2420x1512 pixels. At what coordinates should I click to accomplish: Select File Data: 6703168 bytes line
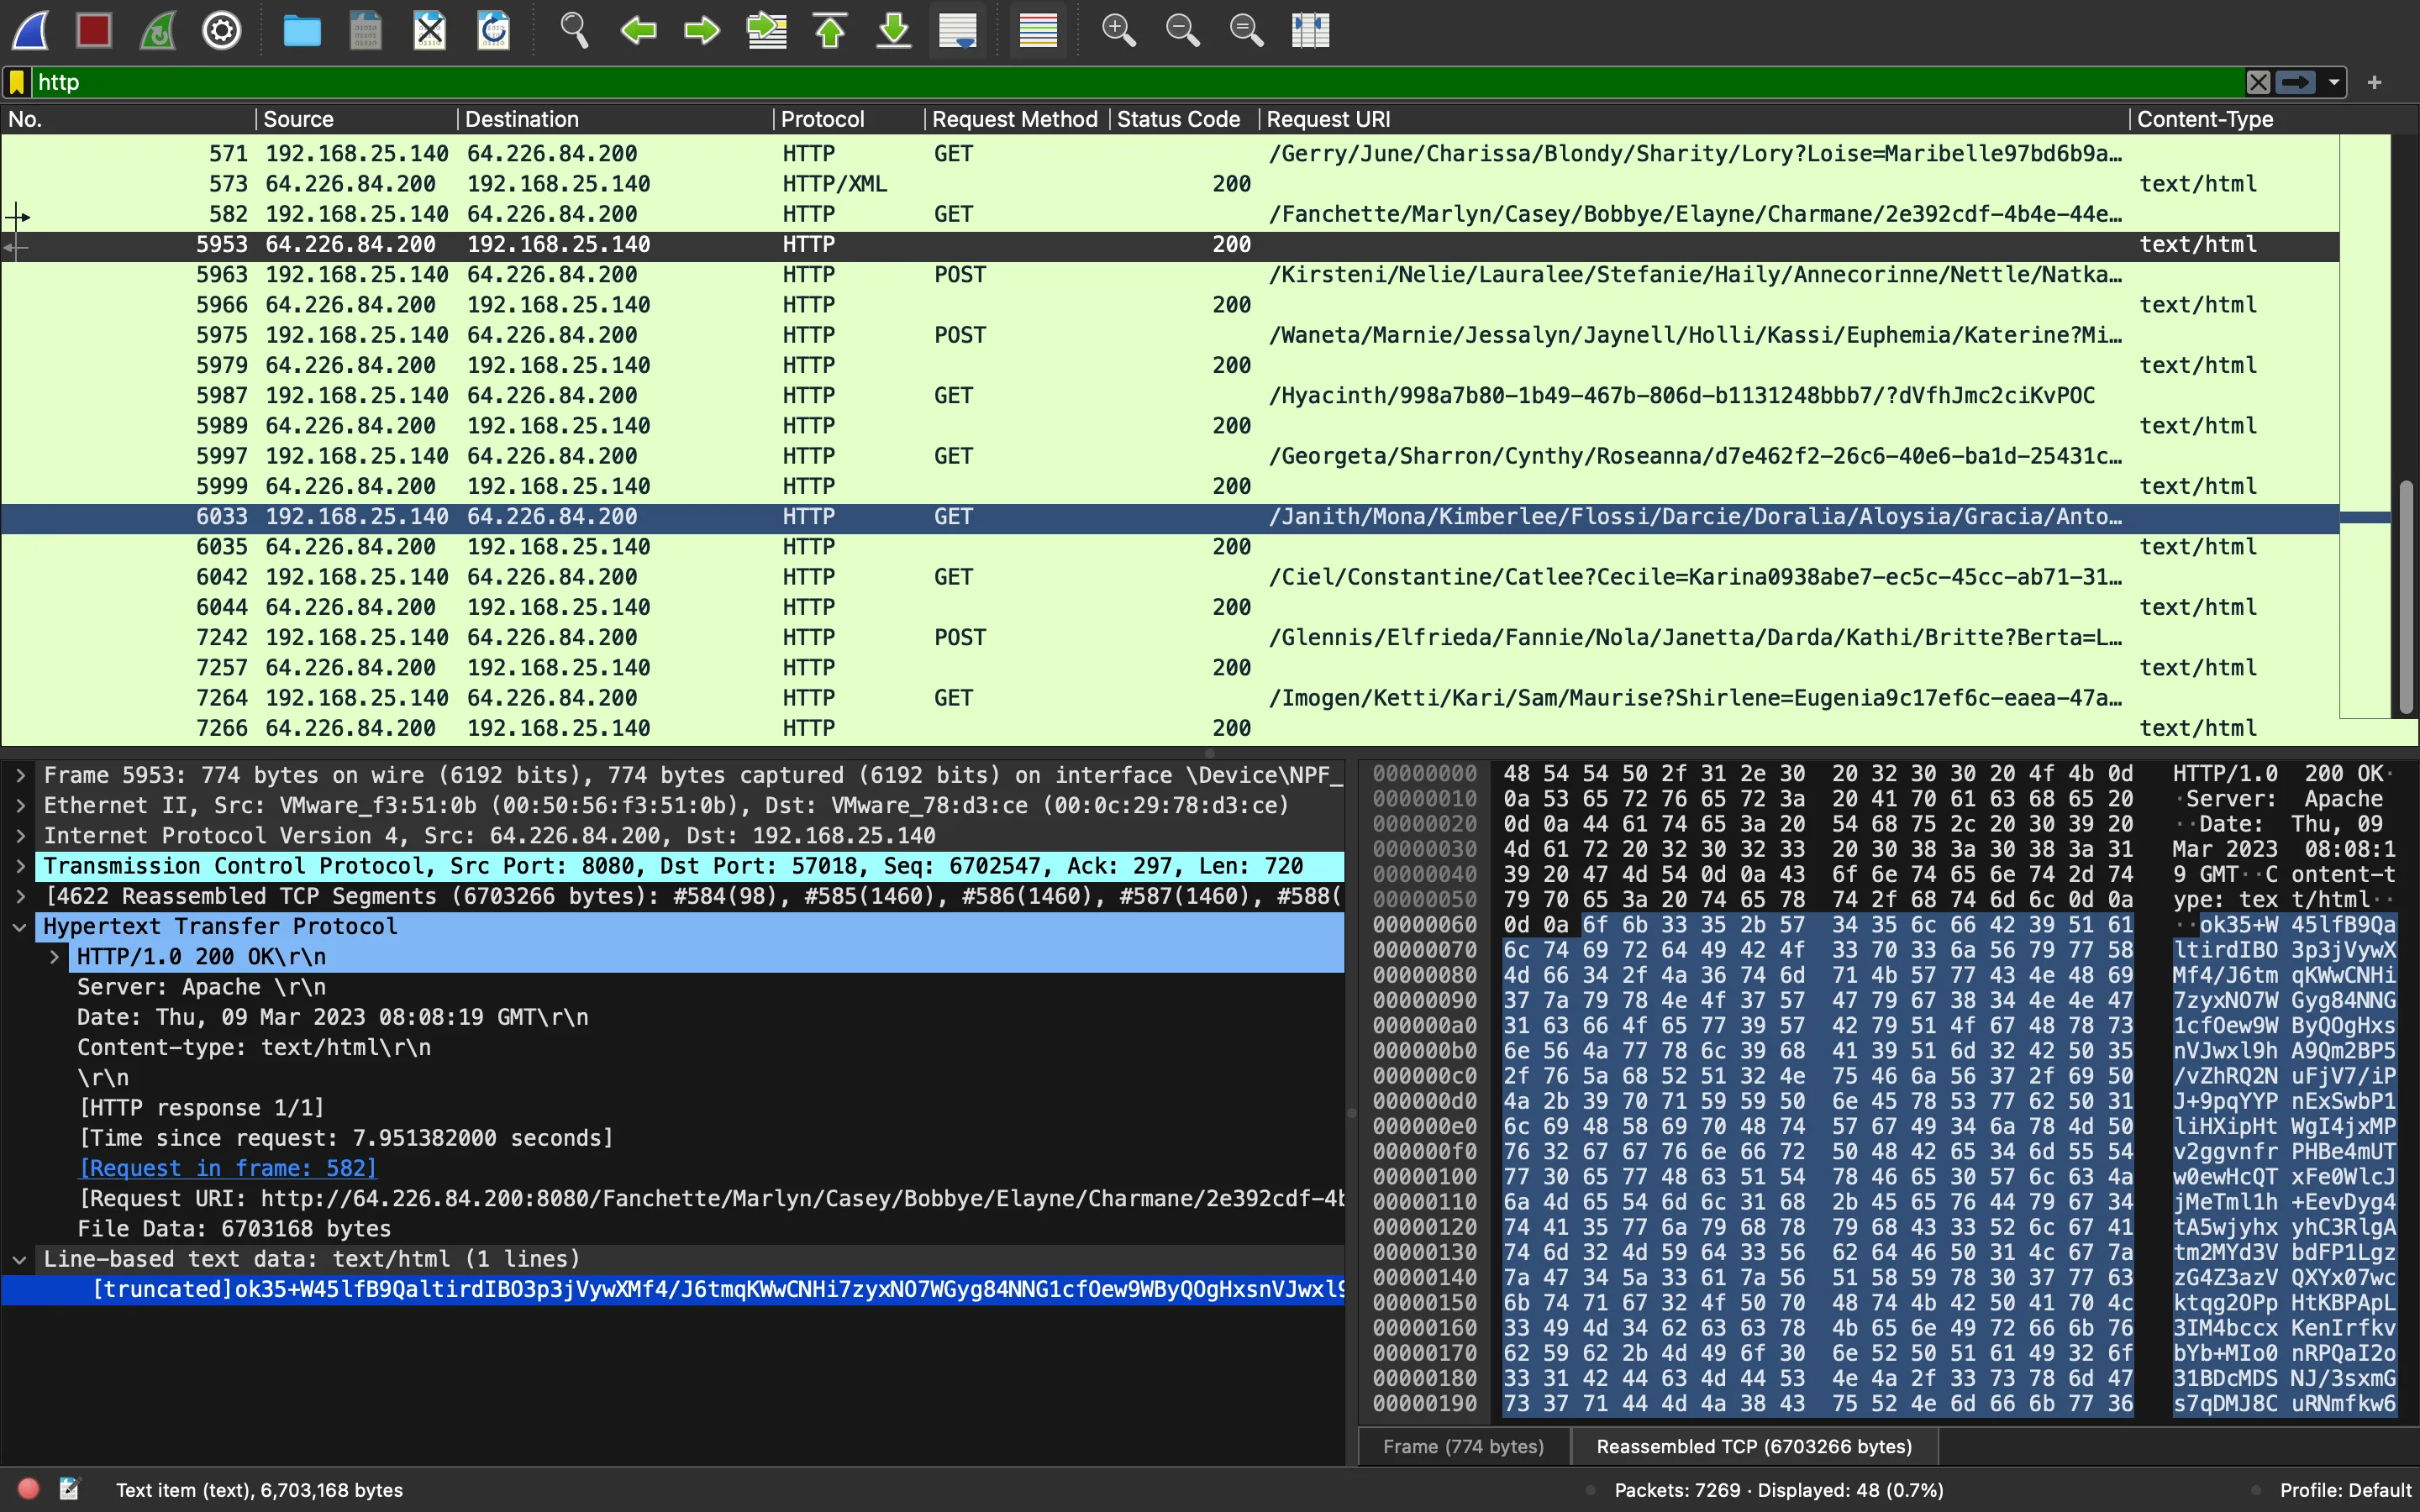(234, 1229)
